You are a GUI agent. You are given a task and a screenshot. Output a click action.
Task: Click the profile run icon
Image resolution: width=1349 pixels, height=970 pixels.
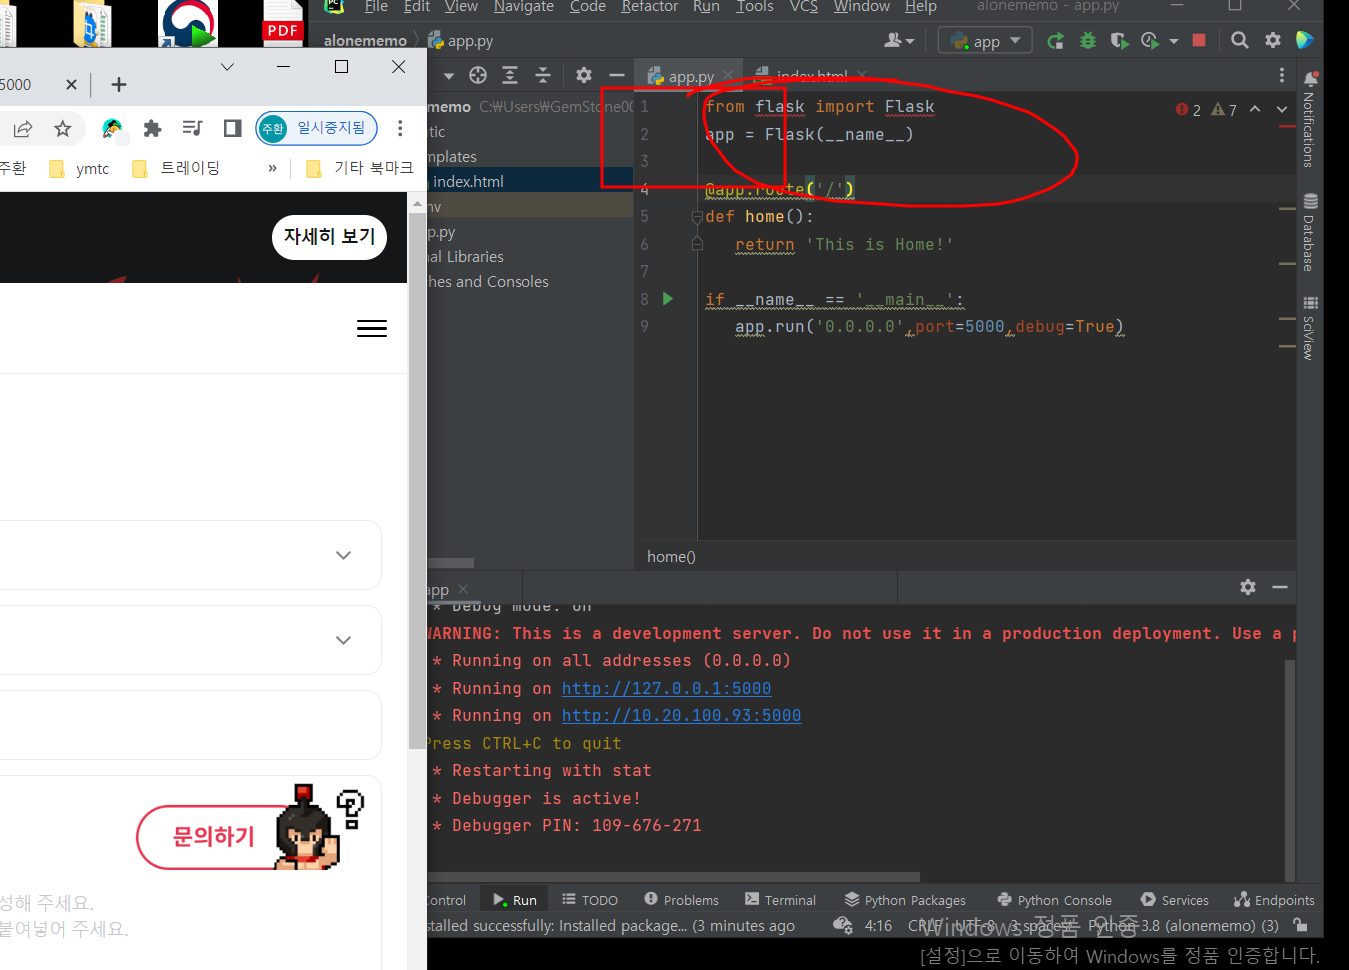pos(1150,41)
